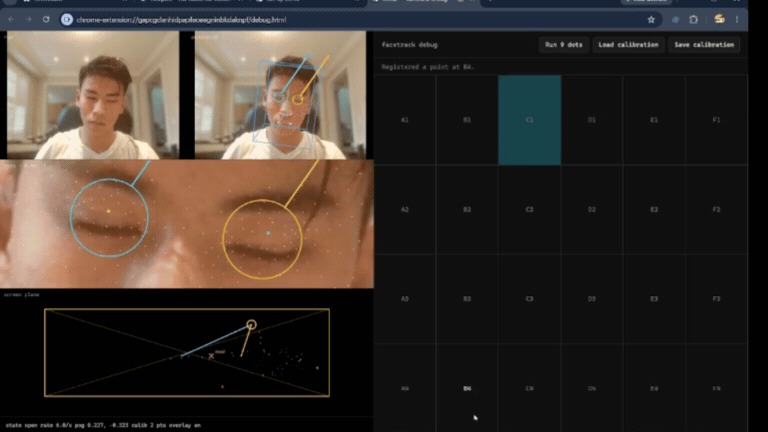Select calibration cell C3
The height and width of the screenshot is (432, 768).
click(x=529, y=299)
